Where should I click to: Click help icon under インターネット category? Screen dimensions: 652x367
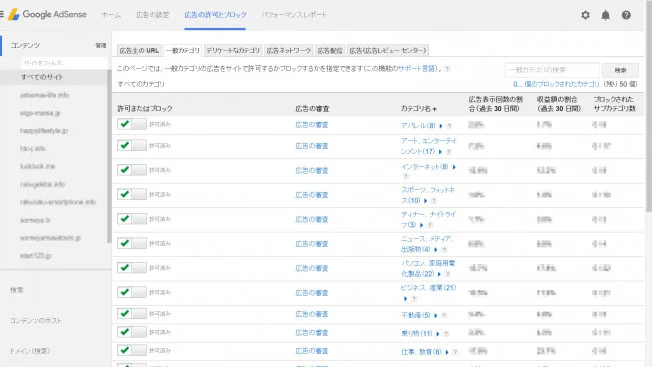click(x=406, y=176)
